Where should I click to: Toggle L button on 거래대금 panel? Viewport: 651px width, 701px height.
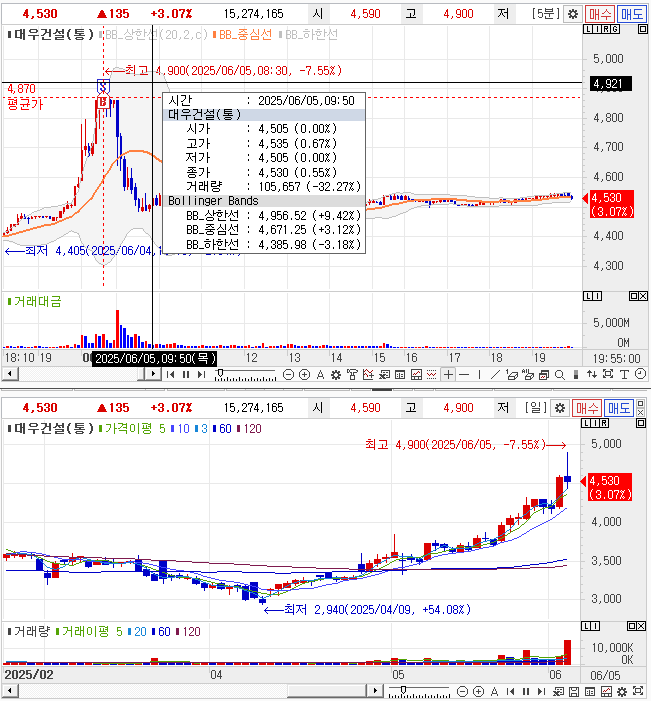click(588, 296)
